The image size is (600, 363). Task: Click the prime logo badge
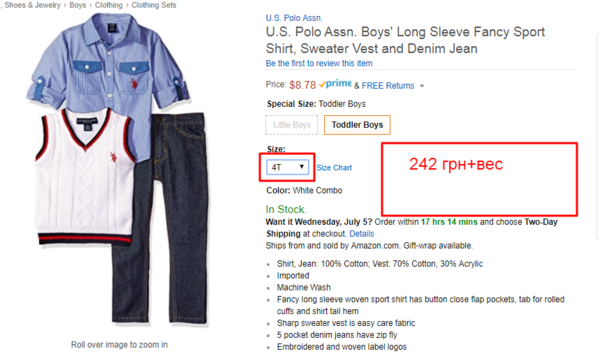[x=335, y=84]
